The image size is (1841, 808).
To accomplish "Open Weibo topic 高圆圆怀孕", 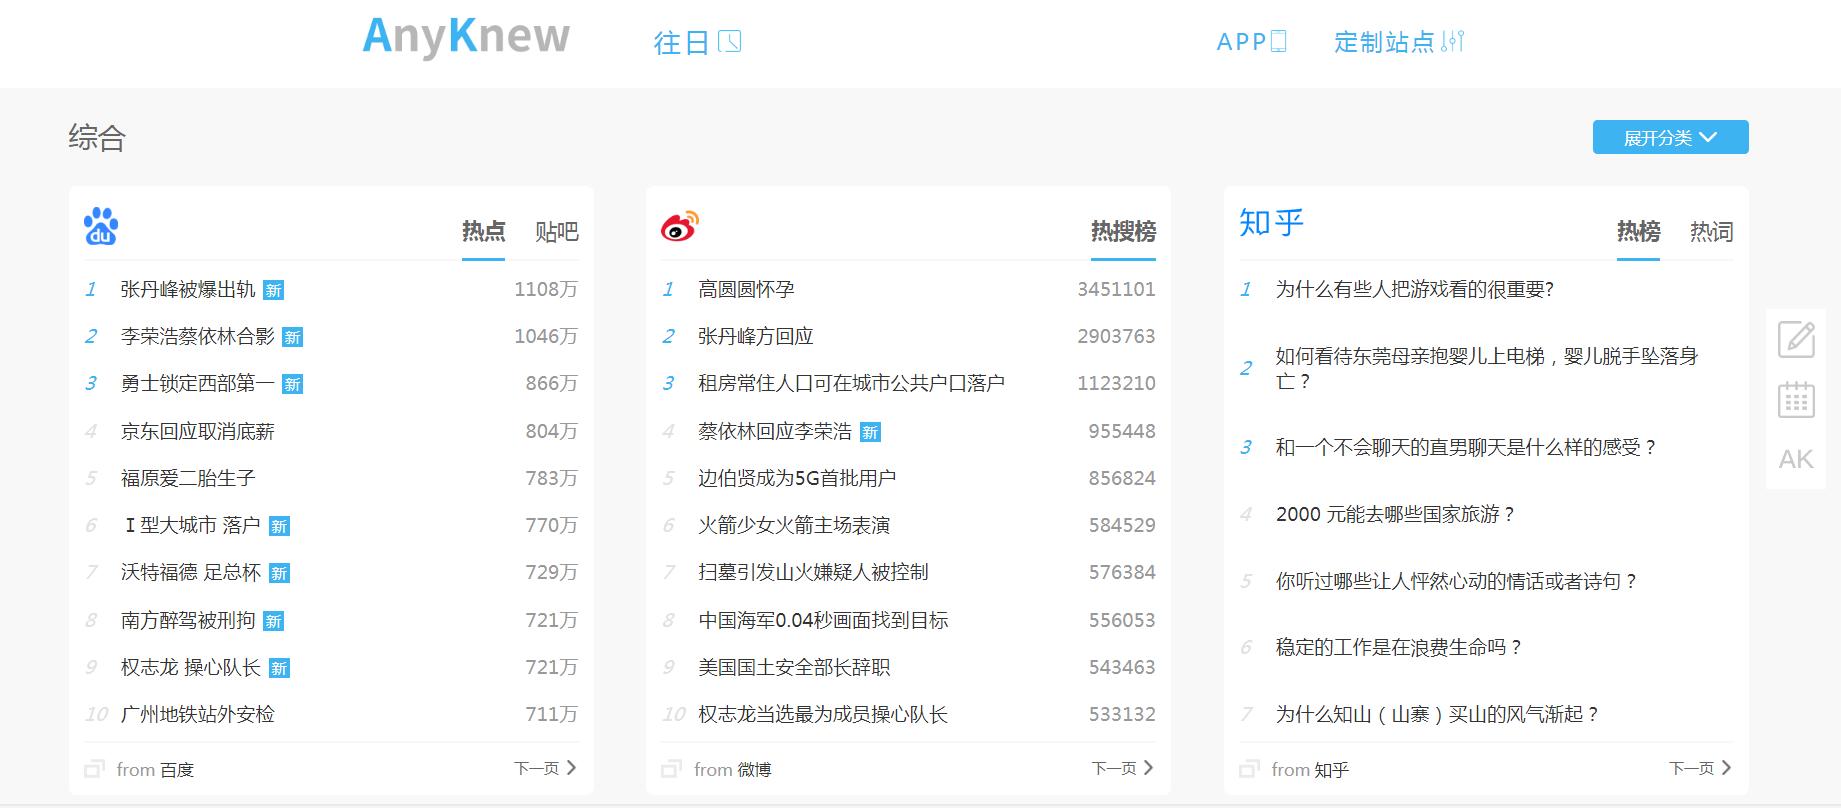I will pyautogui.click(x=746, y=290).
